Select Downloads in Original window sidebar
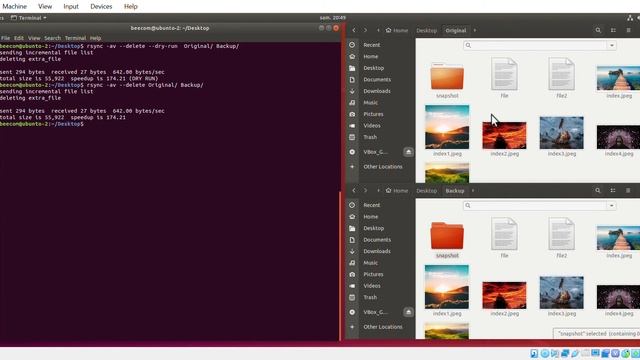 coord(377,91)
